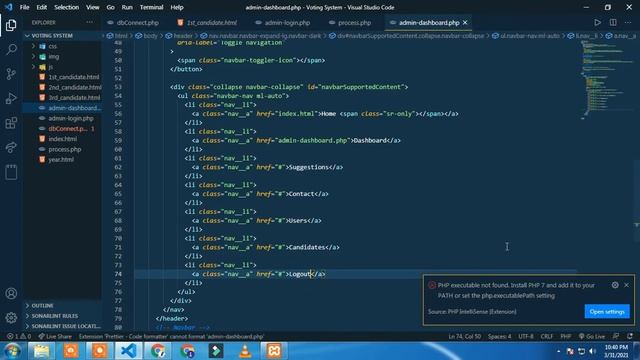Open the notifications bell in status bar
640x360 pixels.
(x=630, y=336)
